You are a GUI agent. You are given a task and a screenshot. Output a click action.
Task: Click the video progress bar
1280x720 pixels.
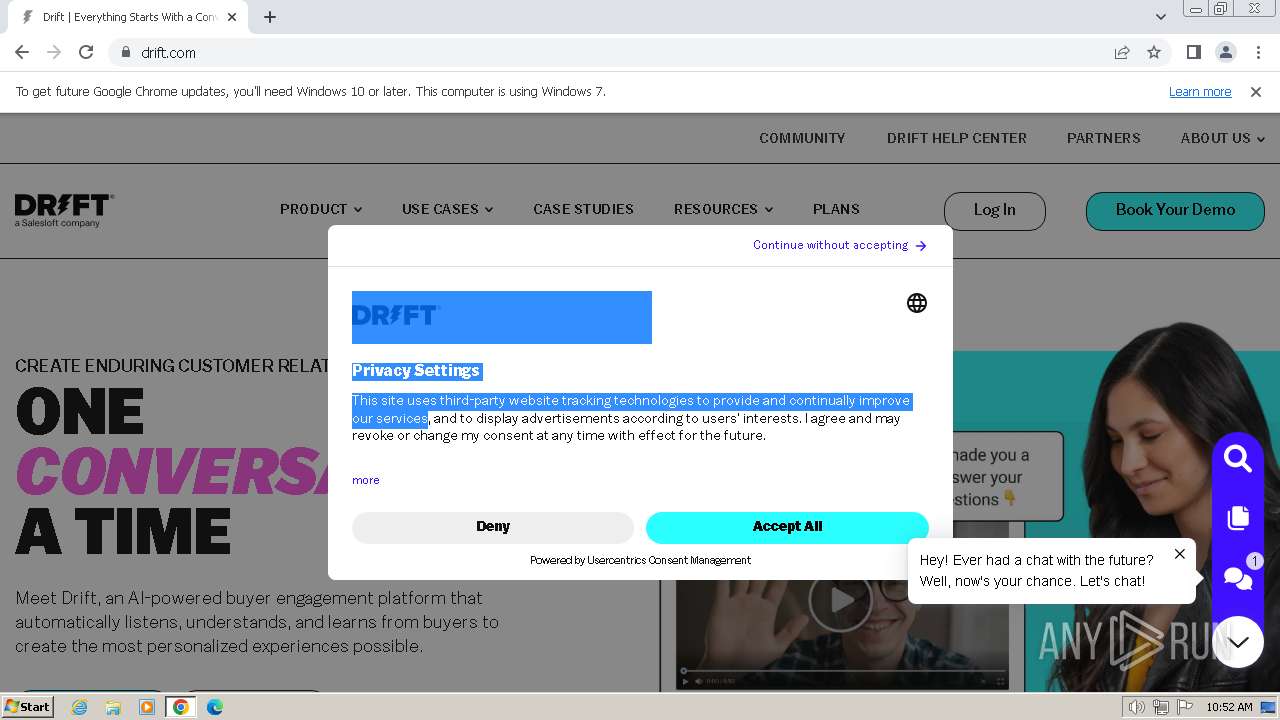coord(843,670)
